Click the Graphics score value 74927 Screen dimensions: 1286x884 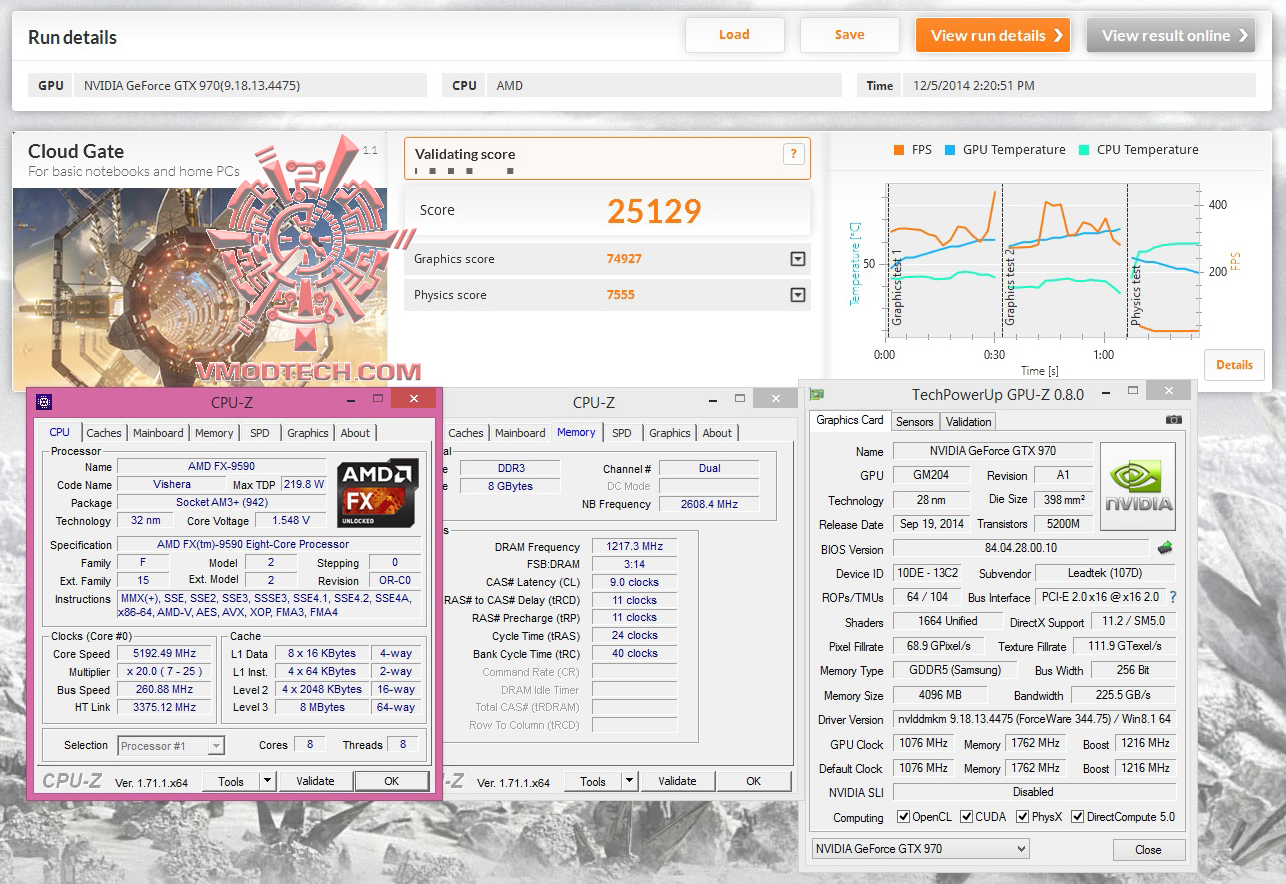[x=624, y=259]
